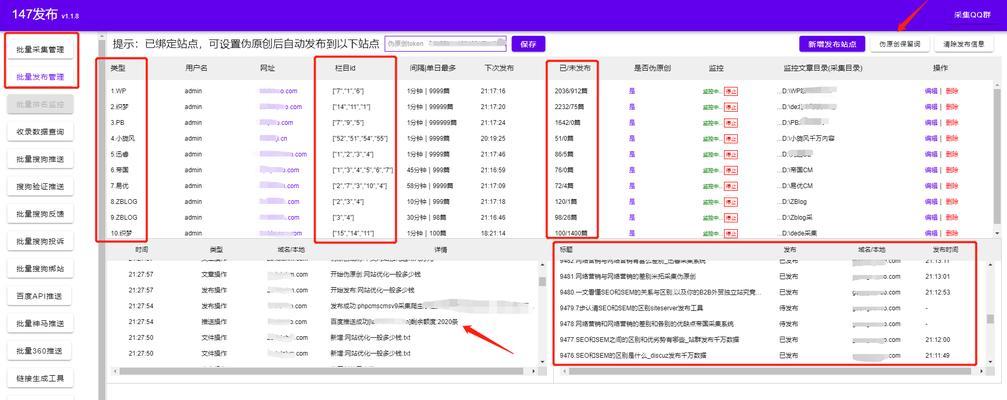Viewport: 1007px width, 400px height.
Task: Click the purple 保存 button
Action: (529, 44)
